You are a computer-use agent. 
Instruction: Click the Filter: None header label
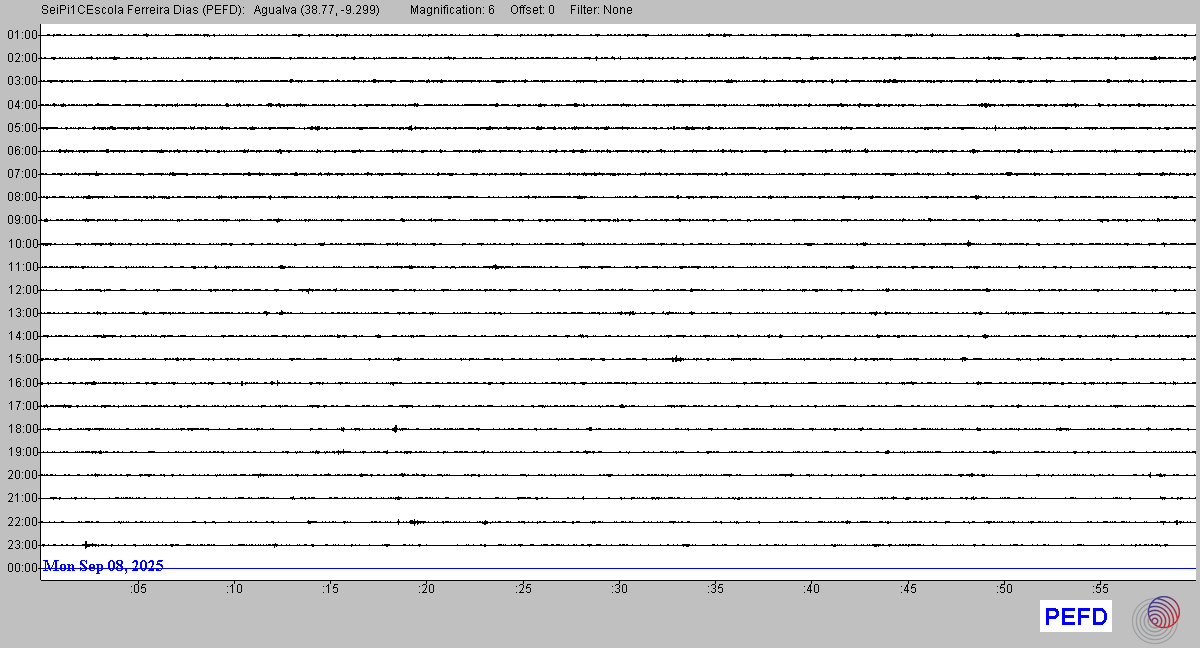601,10
